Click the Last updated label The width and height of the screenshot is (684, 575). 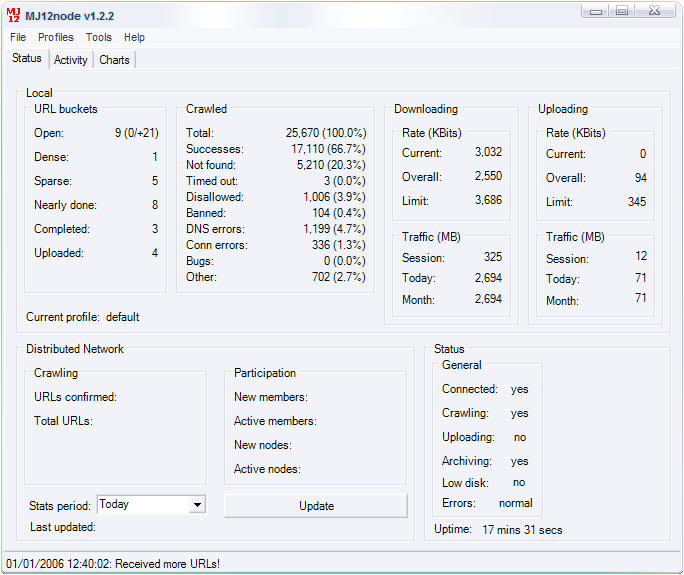click(x=63, y=527)
